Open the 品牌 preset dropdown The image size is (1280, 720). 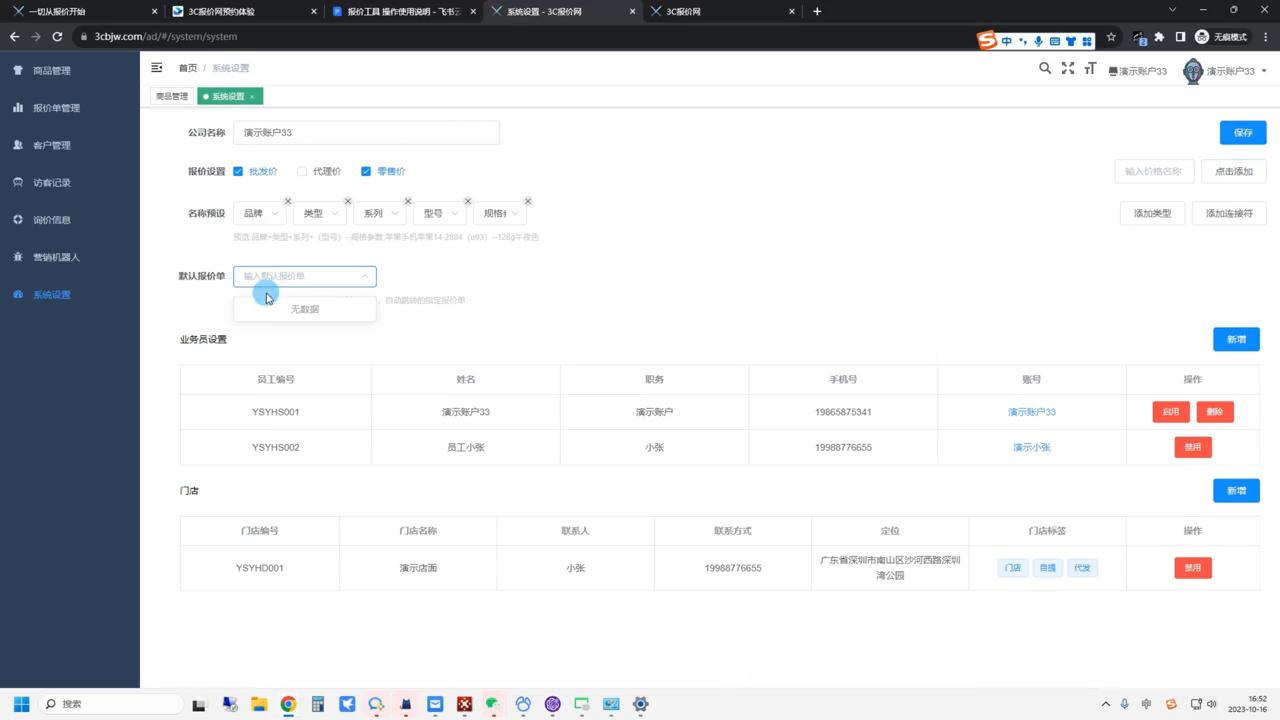260,213
